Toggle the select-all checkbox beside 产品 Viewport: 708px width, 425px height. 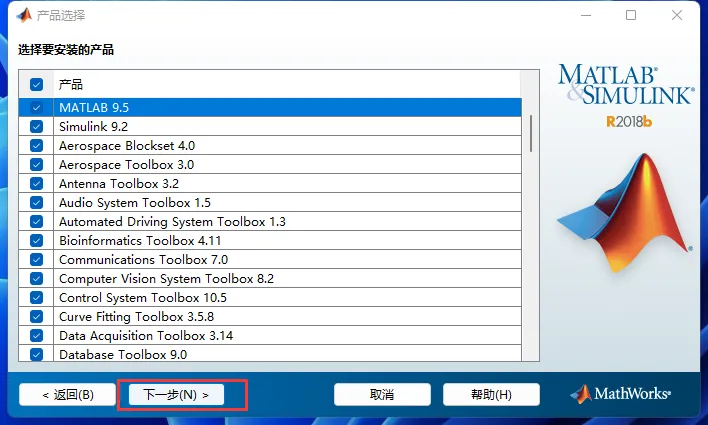[x=36, y=84]
